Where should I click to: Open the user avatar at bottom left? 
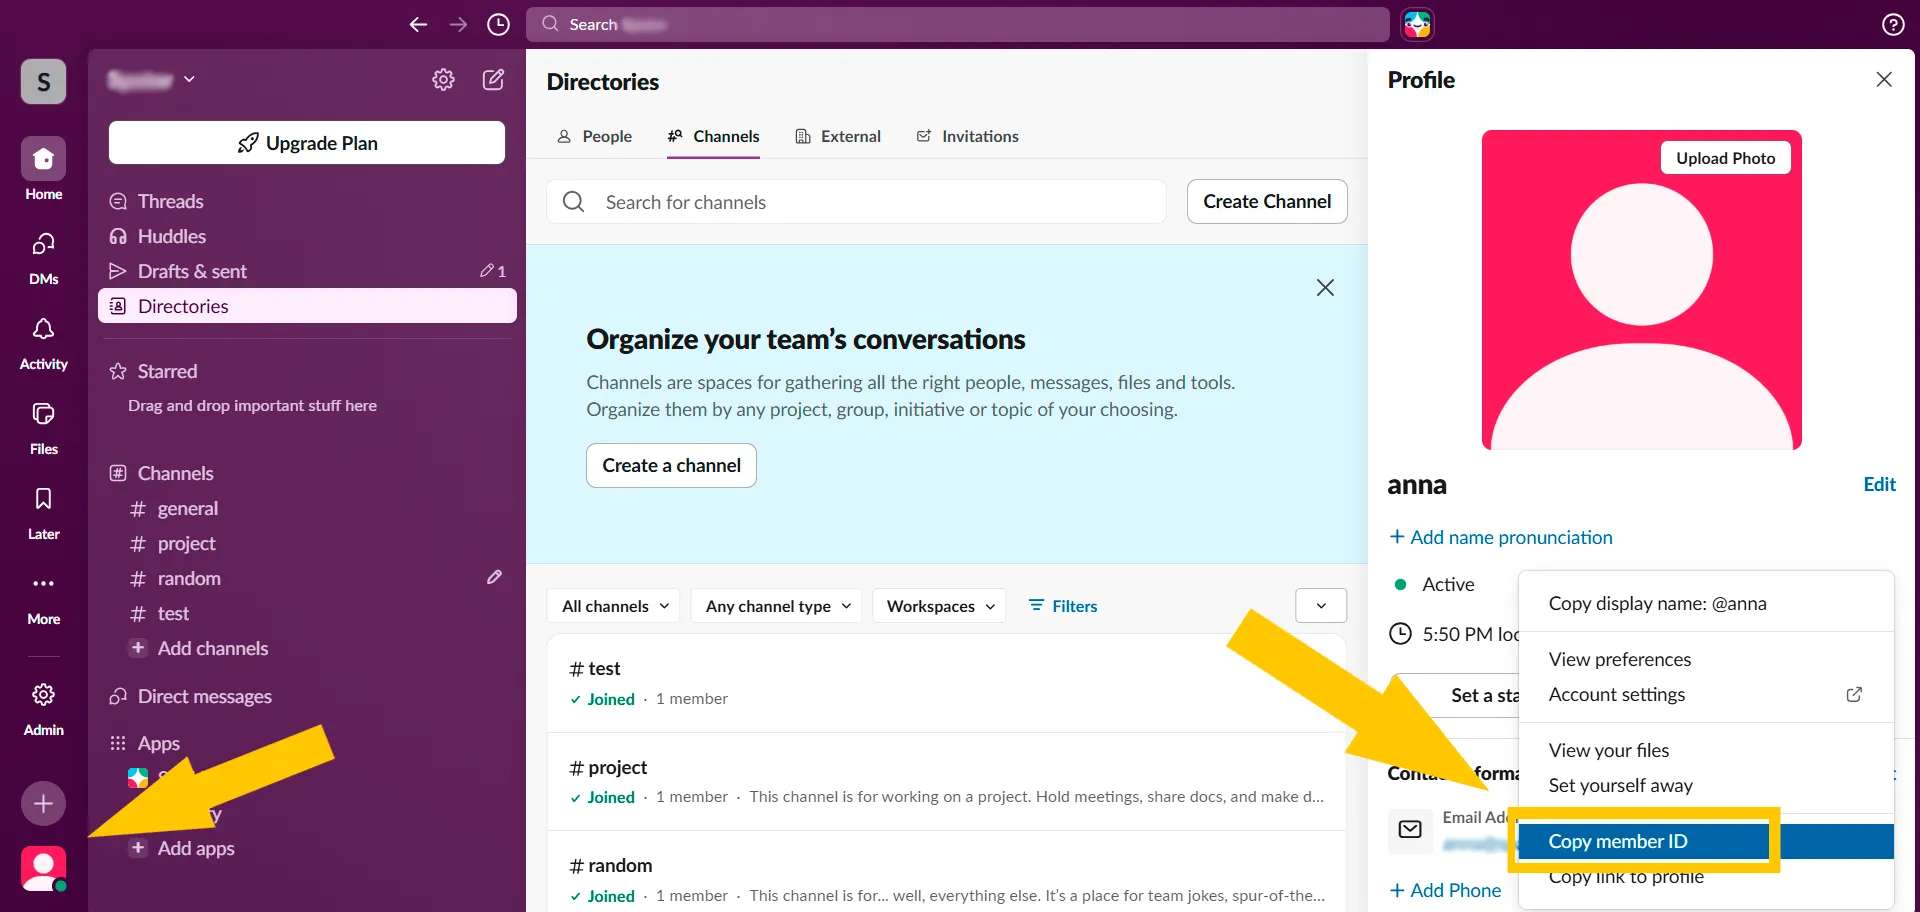44,868
